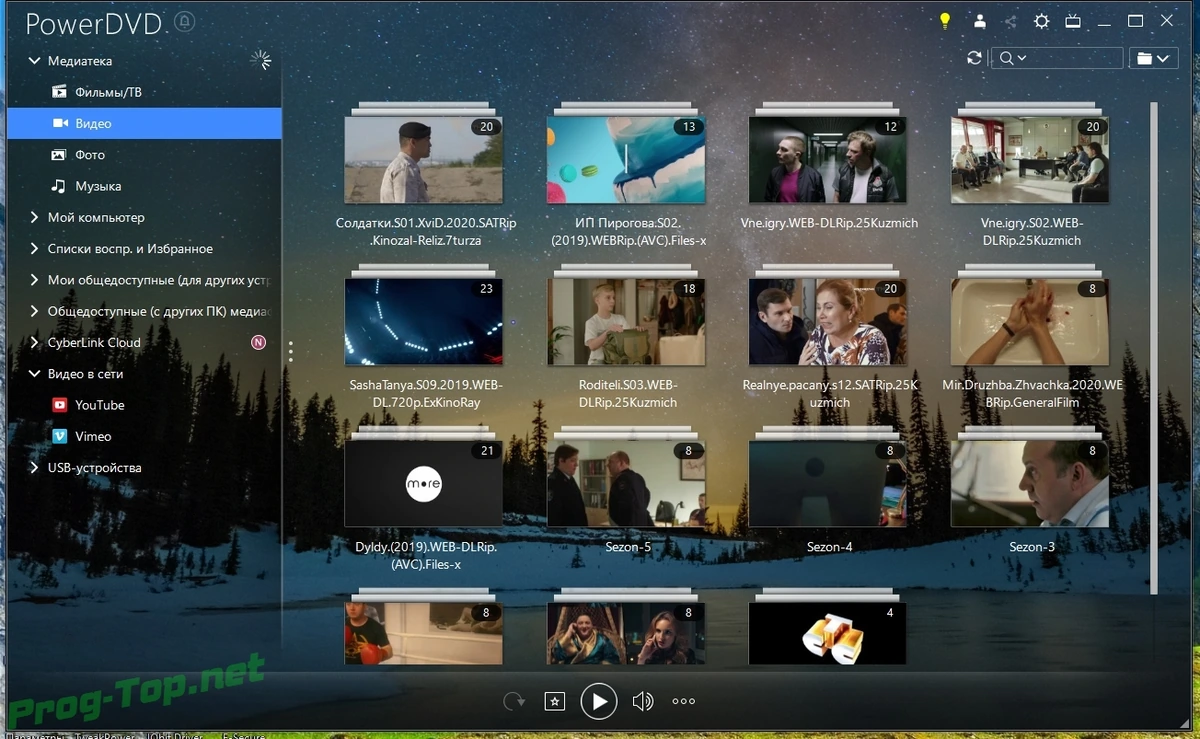The image size is (1200, 739).
Task: Open the THT logo folder with 4 items
Action: [x=828, y=634]
